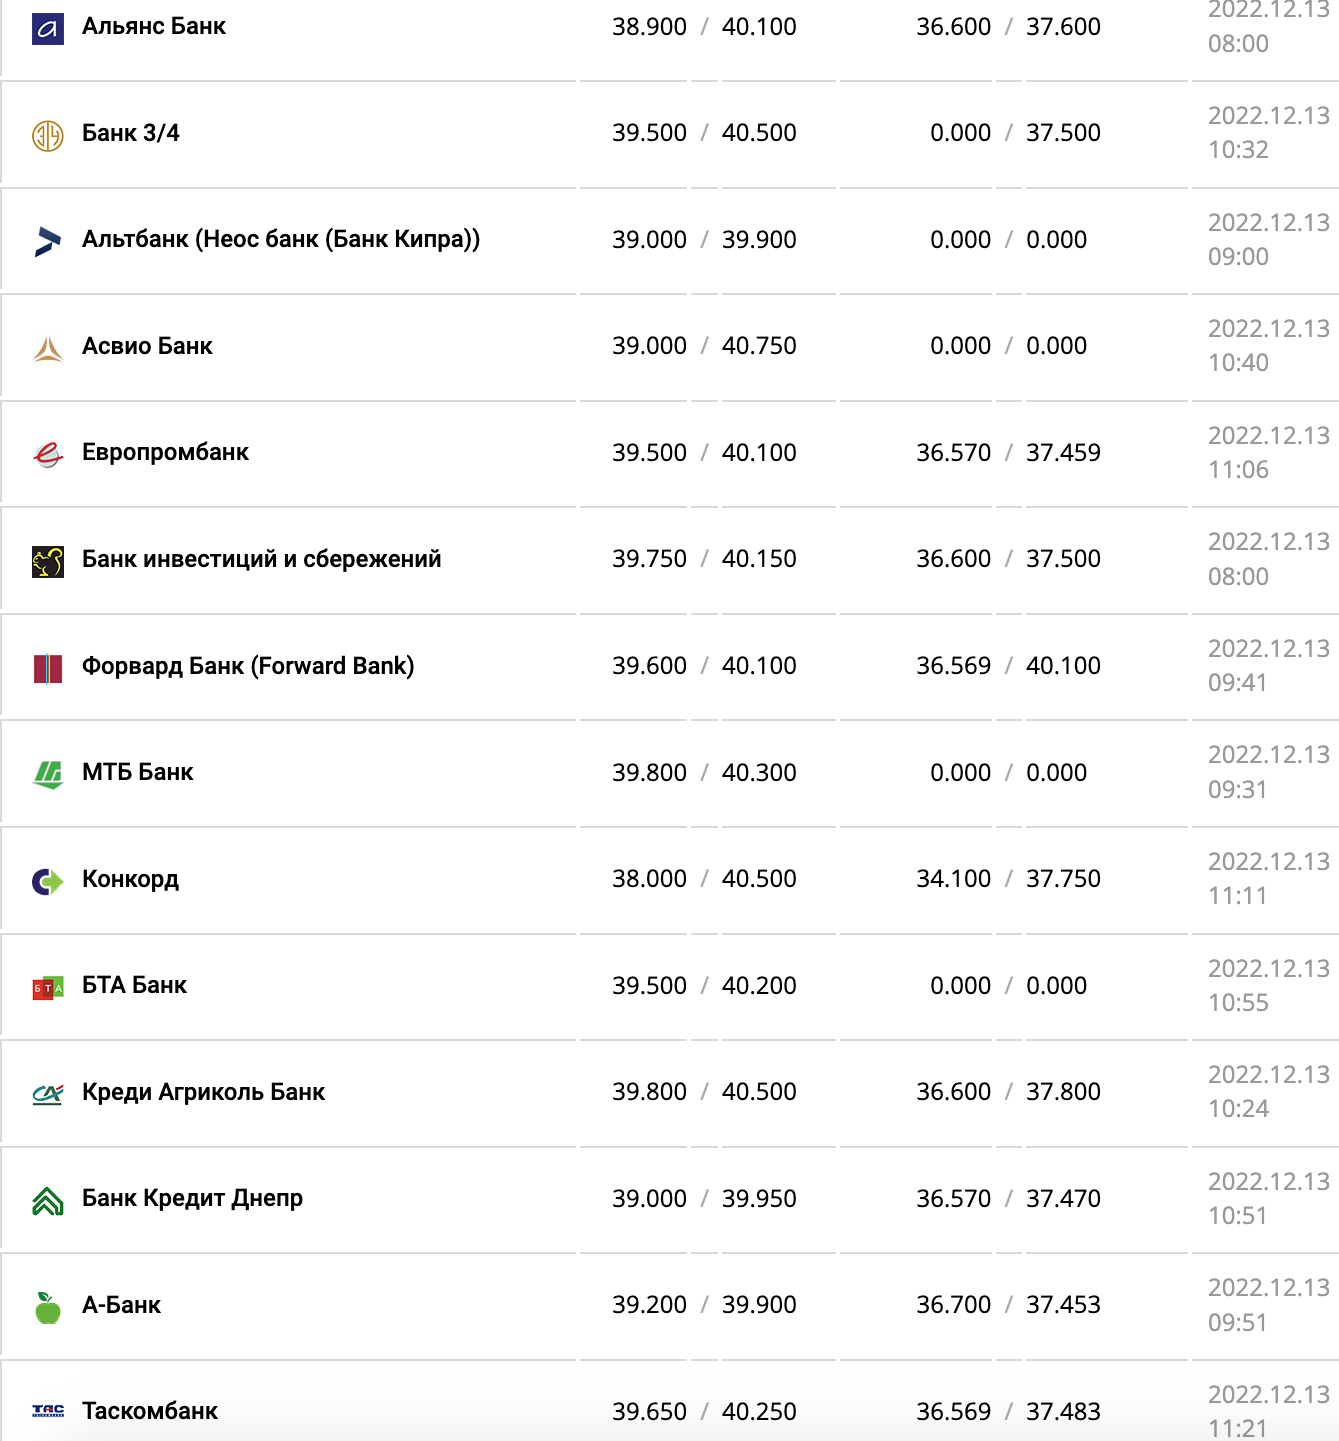Click the Конкорд bank name
1339x1441 pixels.
tap(130, 879)
